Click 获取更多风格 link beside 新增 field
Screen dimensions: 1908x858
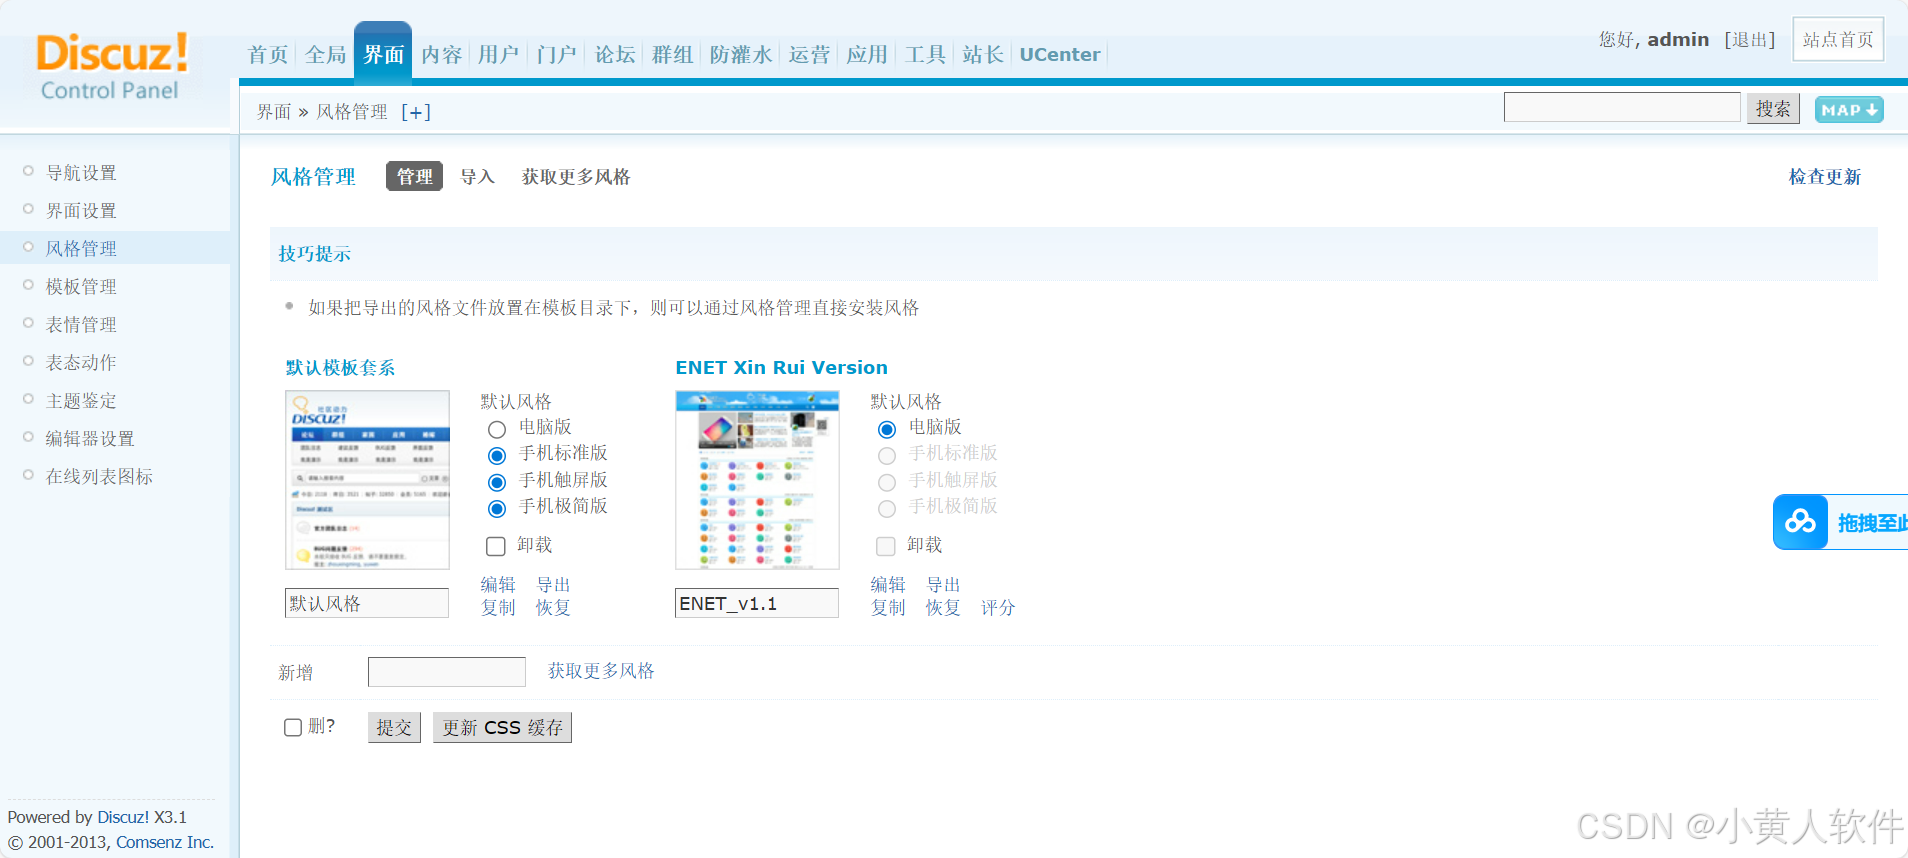coord(601,671)
